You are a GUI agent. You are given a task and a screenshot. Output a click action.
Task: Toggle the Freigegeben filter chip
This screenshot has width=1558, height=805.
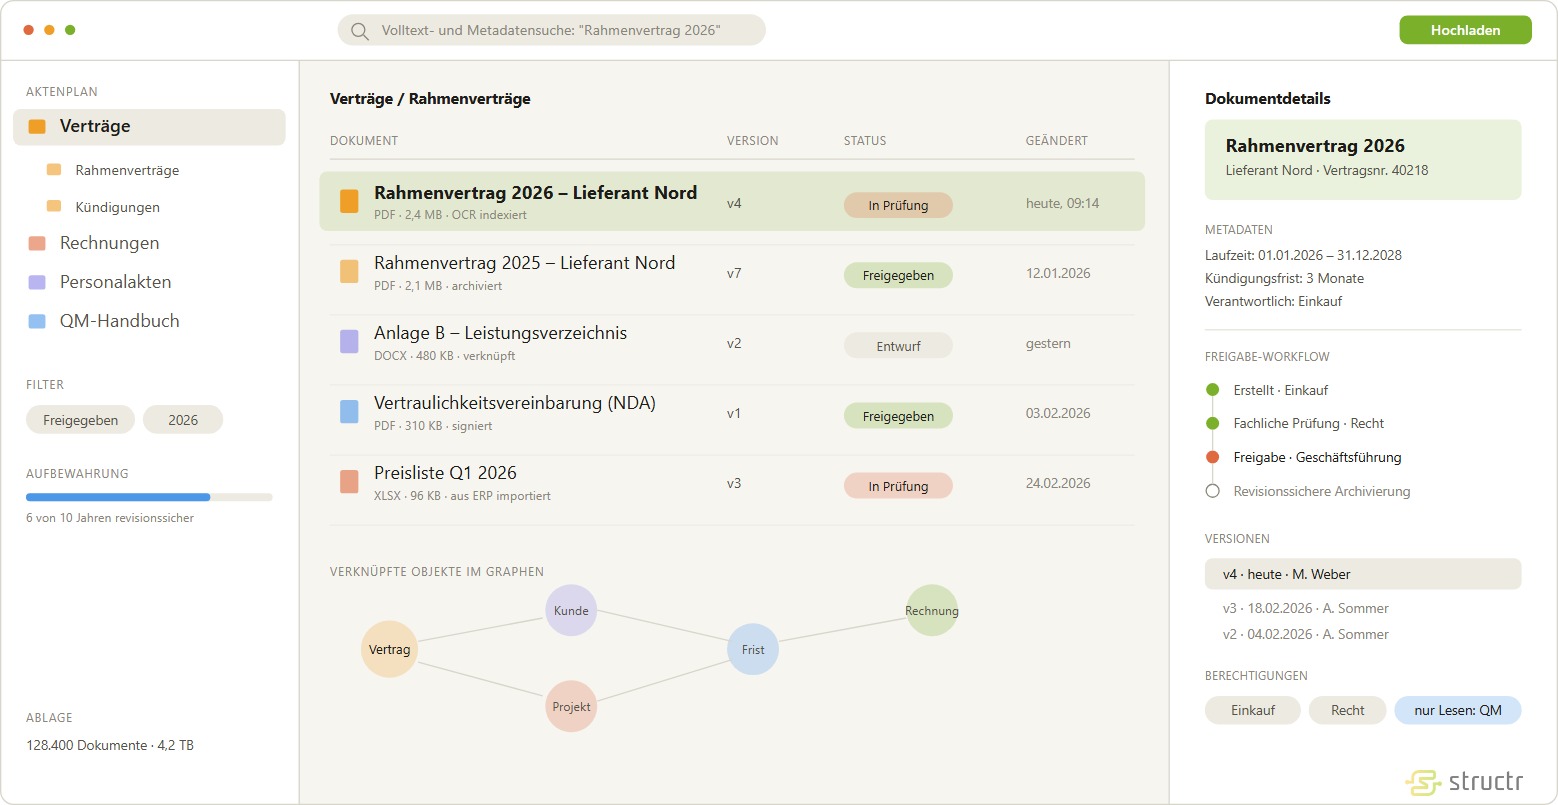[80, 420]
